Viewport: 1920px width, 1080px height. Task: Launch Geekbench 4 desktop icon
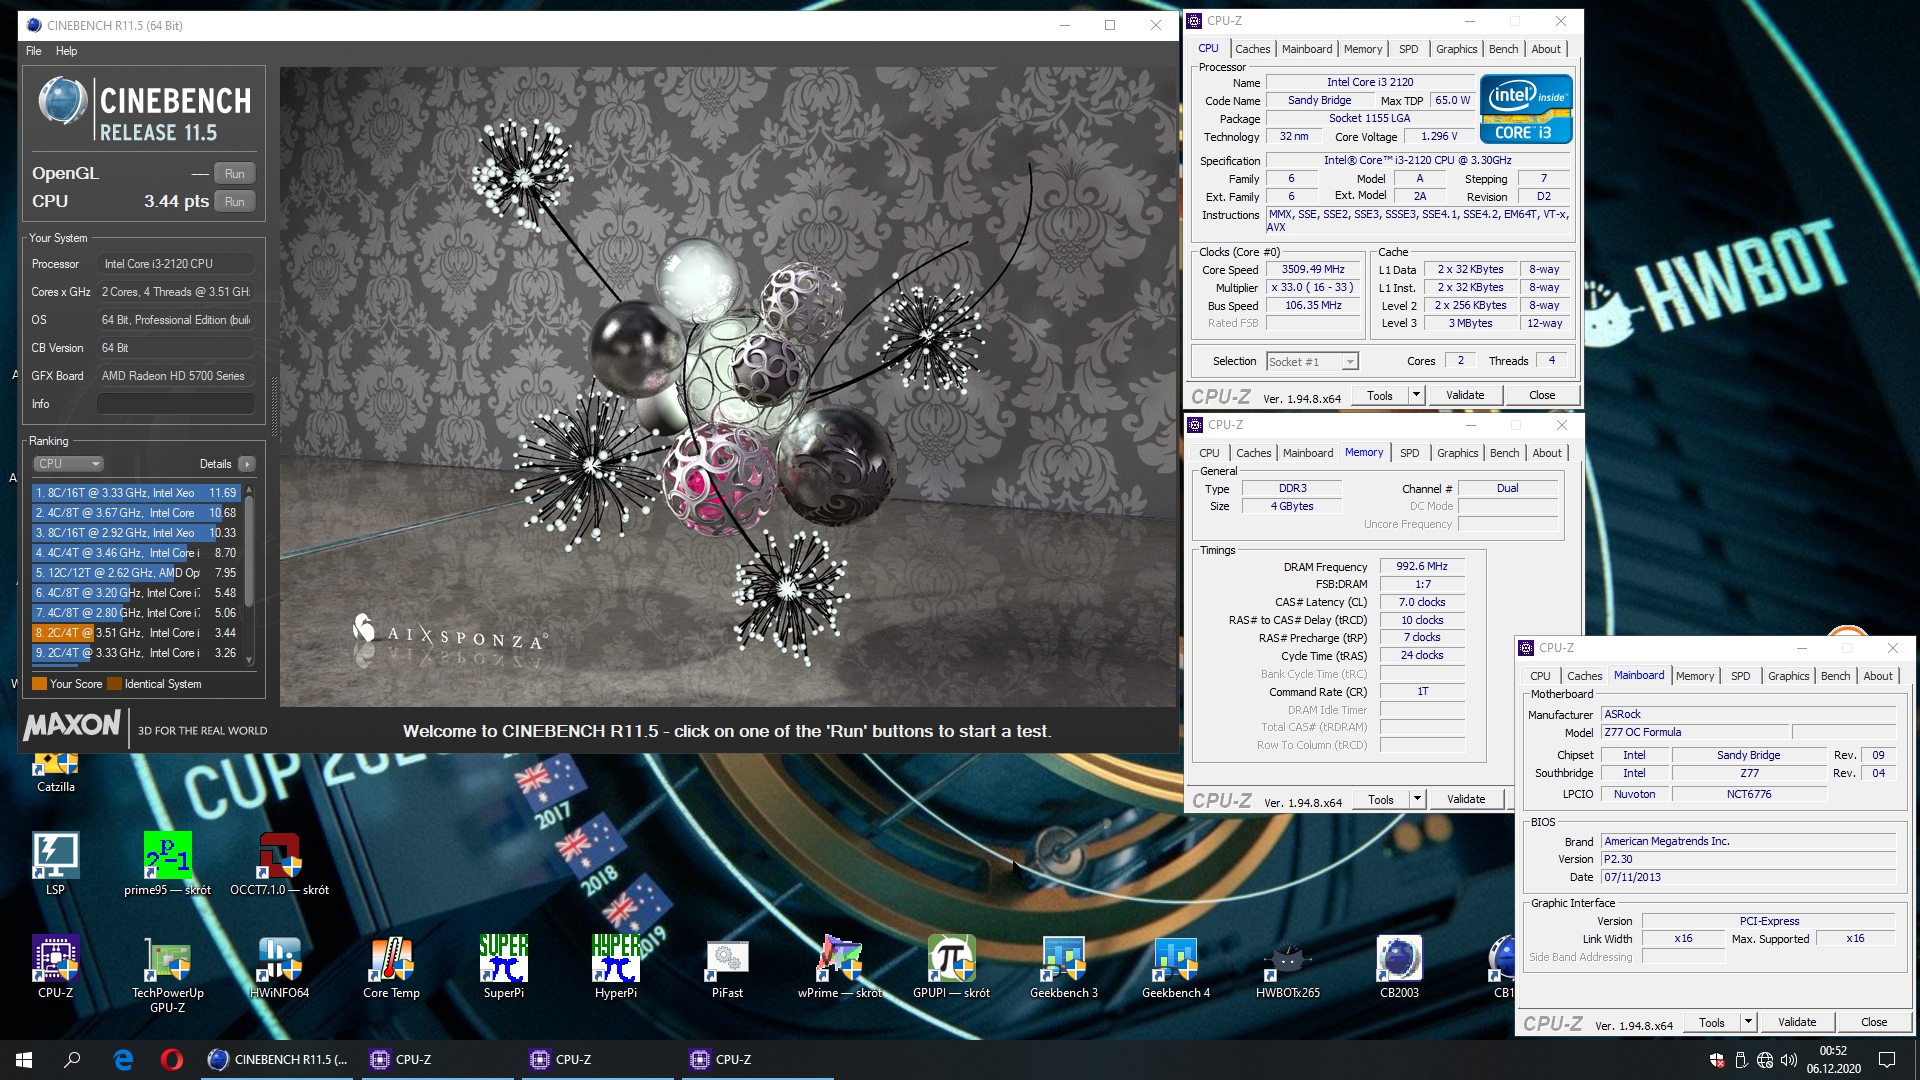tap(1175, 966)
